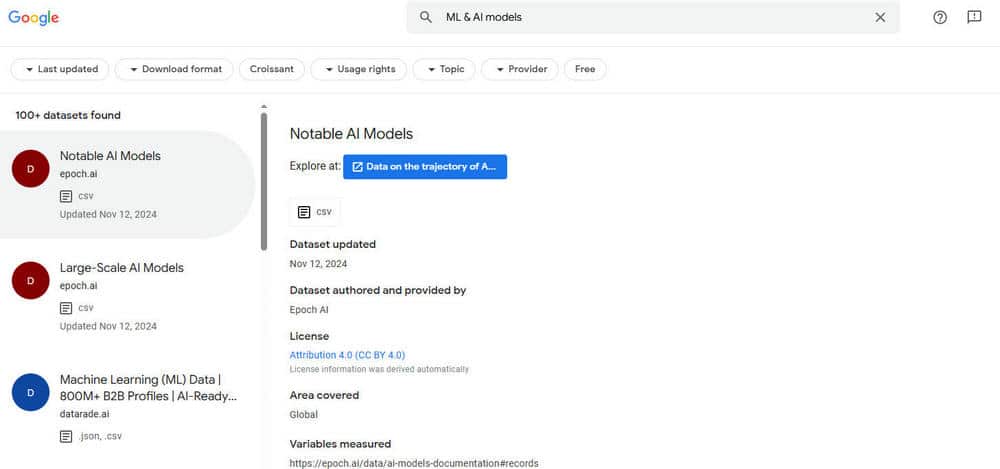Select the Large-Scale AI Models result
Screen dimensions: 1000x469
tap(128, 296)
